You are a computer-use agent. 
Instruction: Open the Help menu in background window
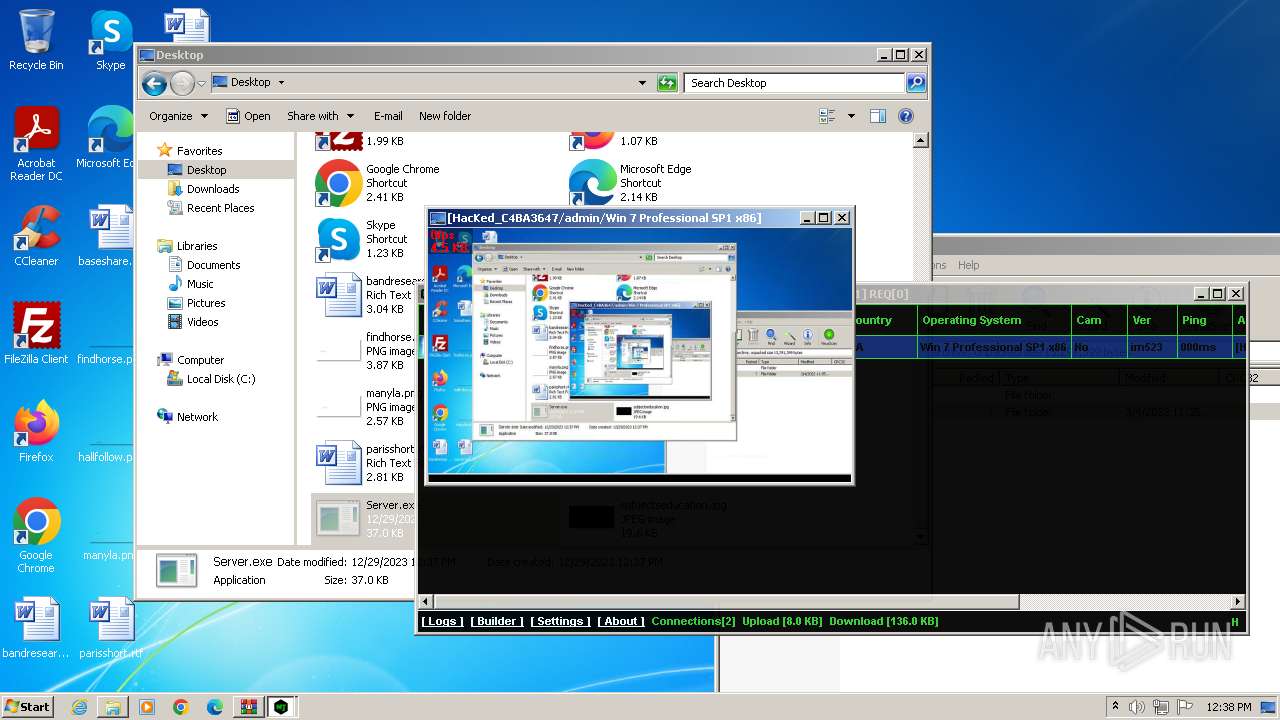point(968,265)
